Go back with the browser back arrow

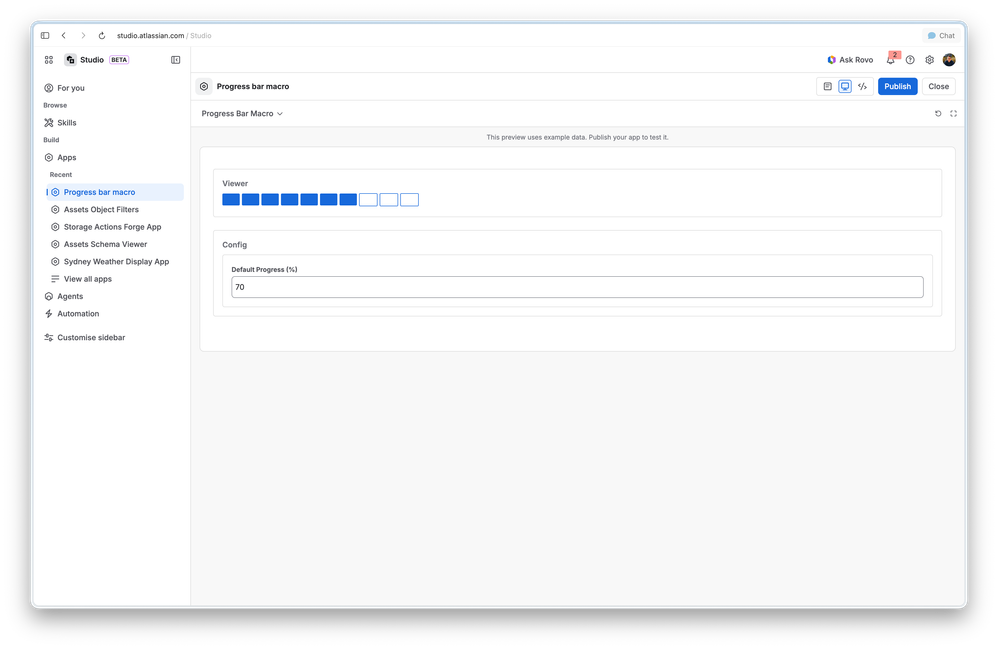click(64, 36)
